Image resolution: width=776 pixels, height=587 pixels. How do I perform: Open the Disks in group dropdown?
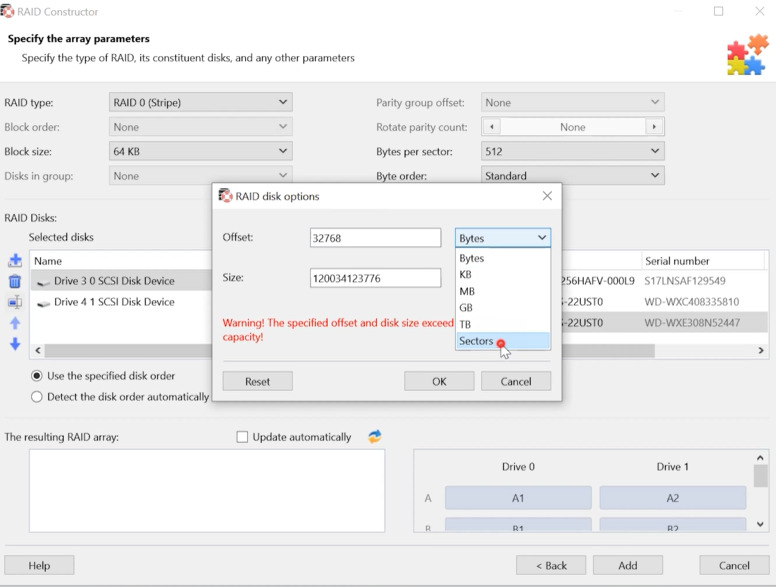(x=200, y=176)
